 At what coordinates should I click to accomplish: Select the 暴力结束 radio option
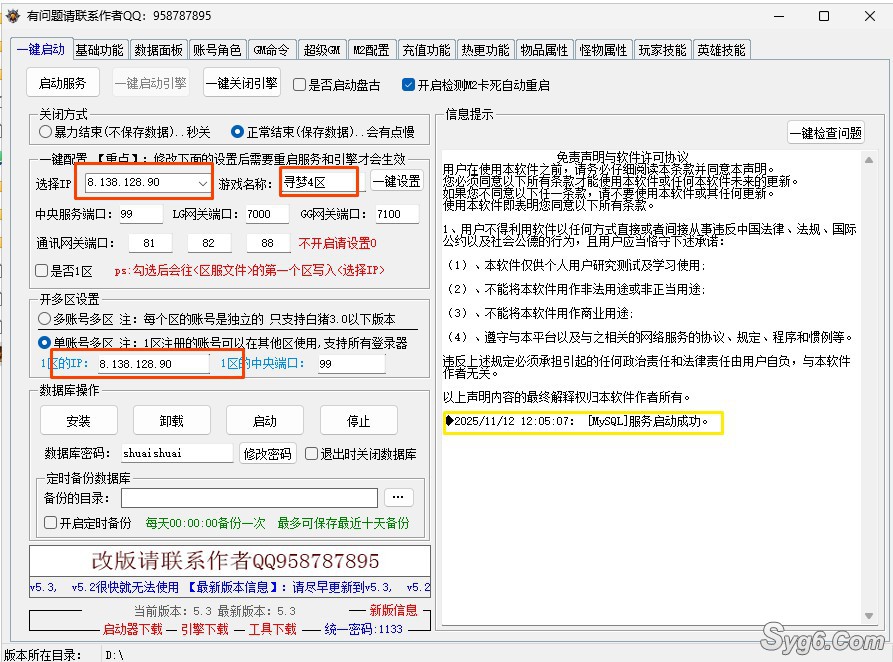[46, 131]
